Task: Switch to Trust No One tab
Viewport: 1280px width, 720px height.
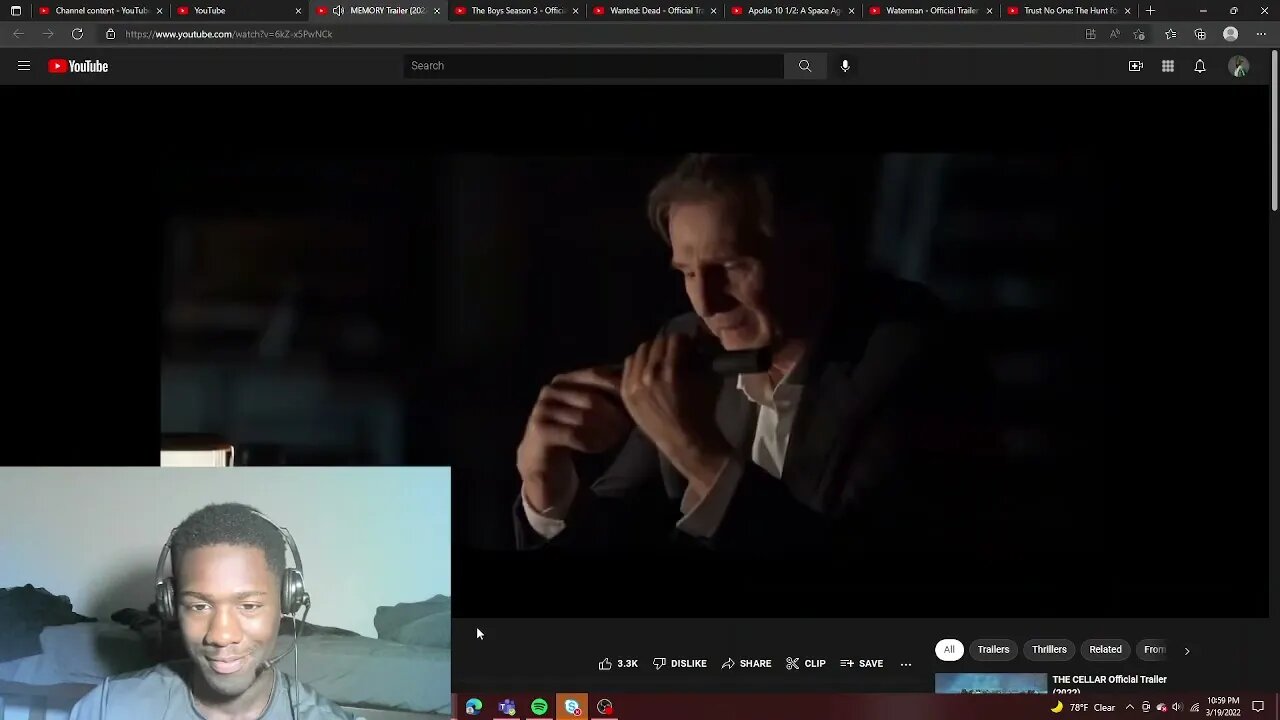Action: coord(1069,11)
